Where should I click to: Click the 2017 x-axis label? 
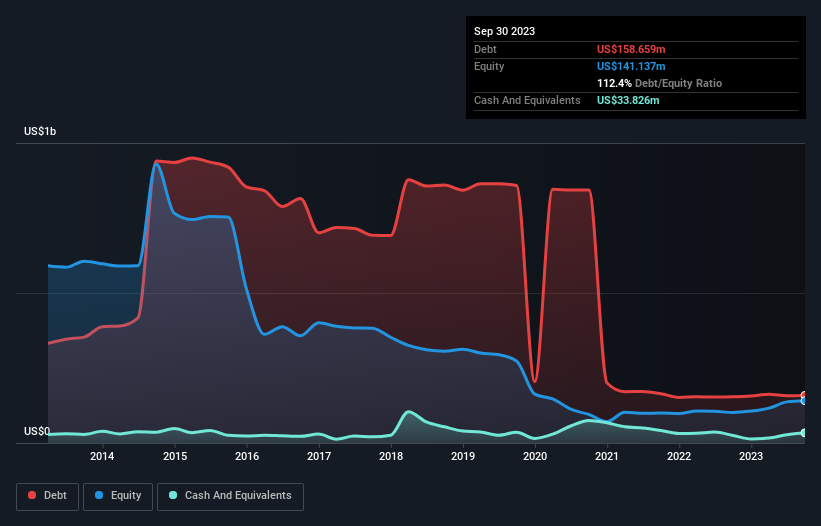point(319,456)
